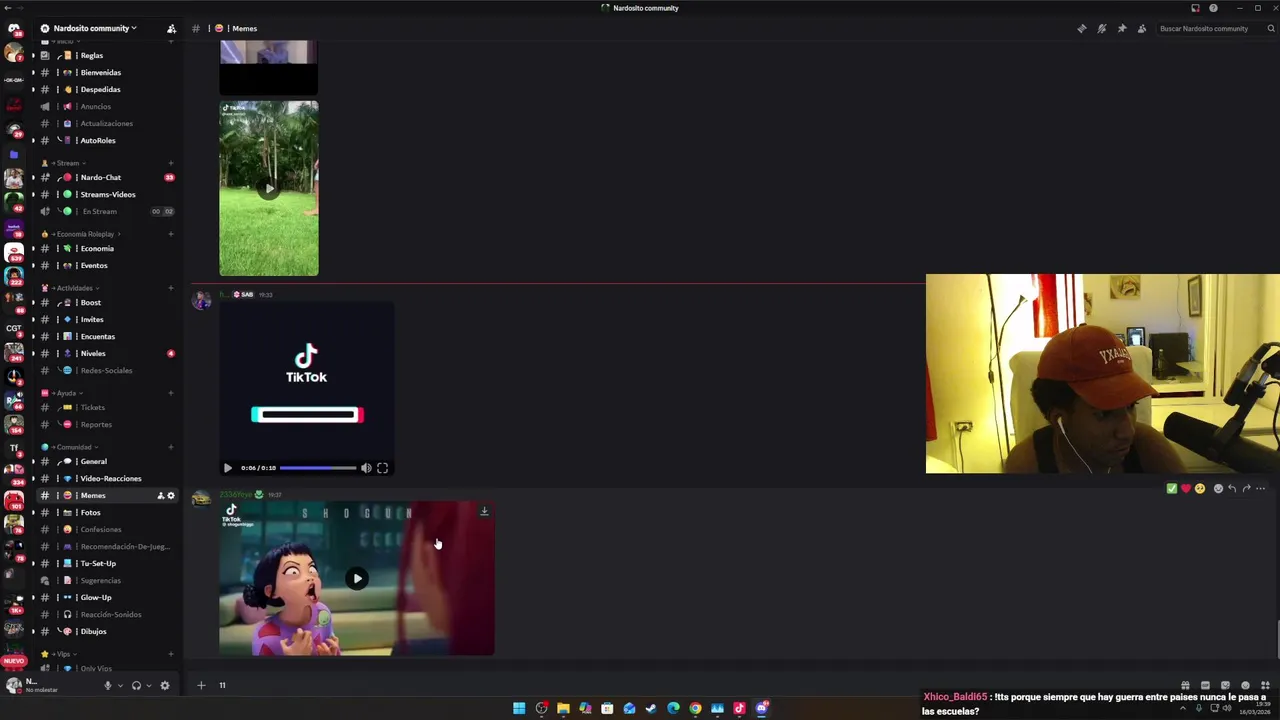Click invite people icon beside server name
Image resolution: width=1280 pixels, height=720 pixels.
point(171,28)
